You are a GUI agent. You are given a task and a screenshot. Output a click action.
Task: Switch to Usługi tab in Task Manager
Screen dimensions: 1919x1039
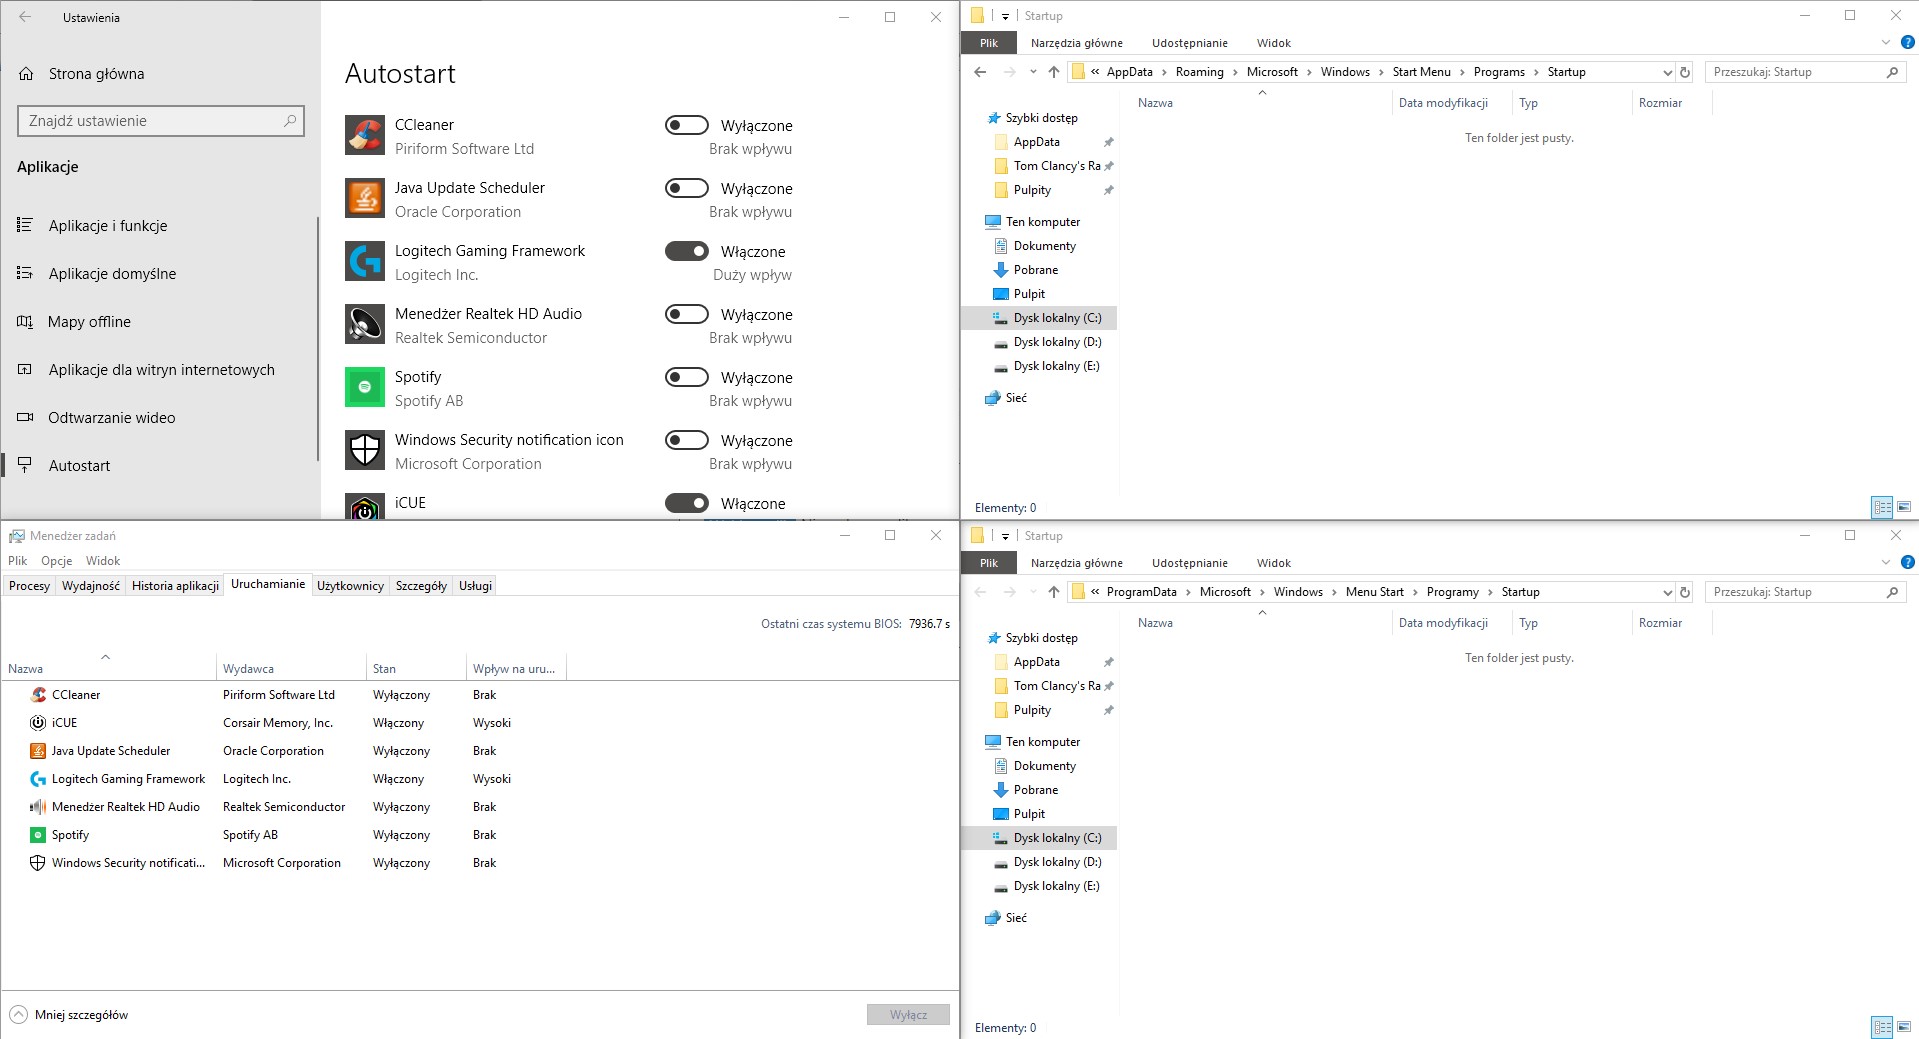[x=475, y=586]
